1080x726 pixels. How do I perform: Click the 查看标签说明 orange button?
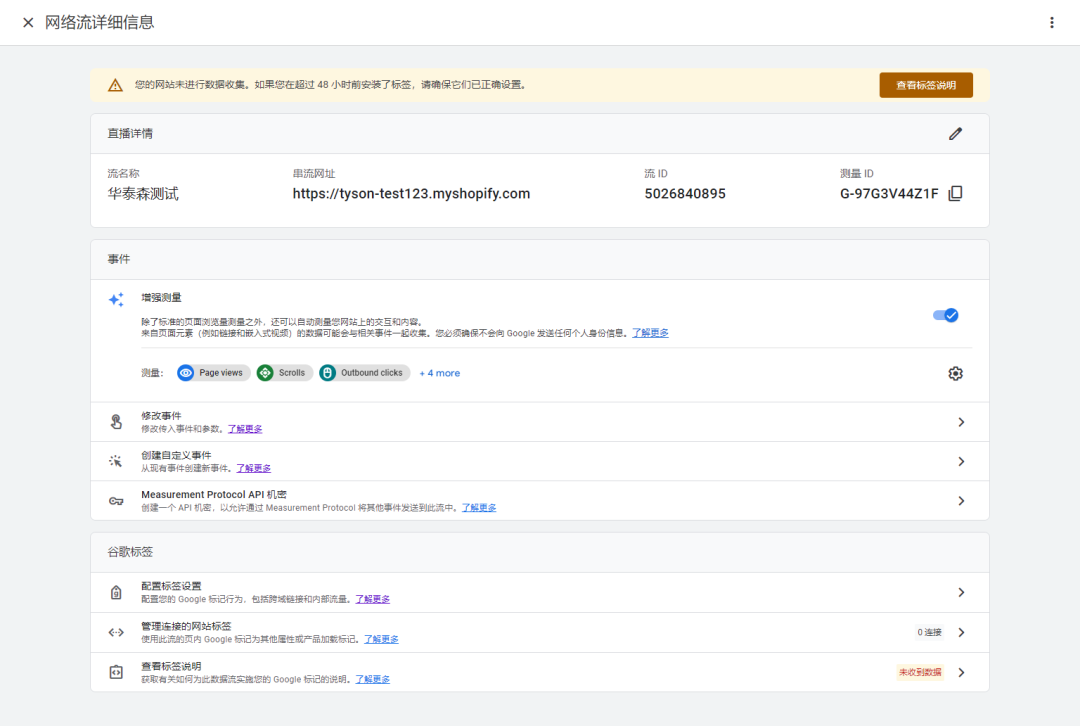[x=925, y=85]
